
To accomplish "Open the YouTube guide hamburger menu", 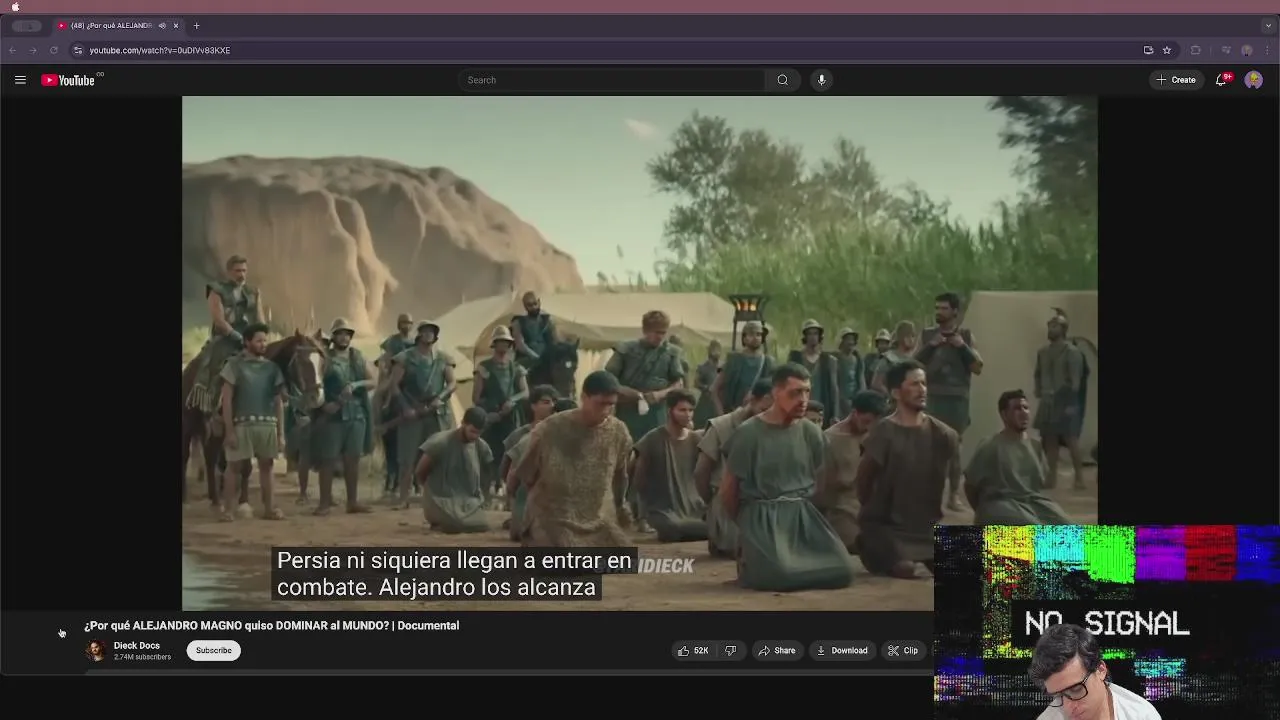I will coord(20,80).
